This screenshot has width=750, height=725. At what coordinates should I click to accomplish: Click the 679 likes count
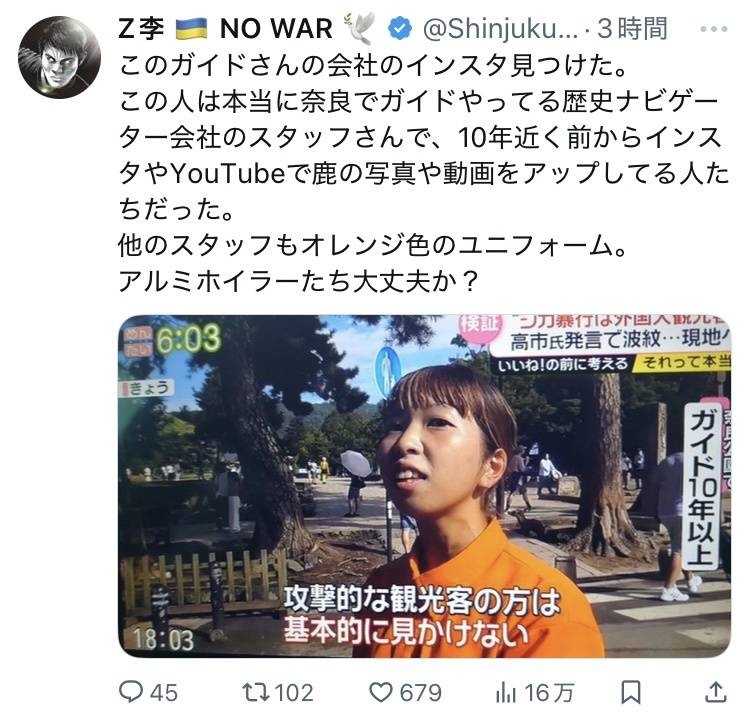click(420, 692)
